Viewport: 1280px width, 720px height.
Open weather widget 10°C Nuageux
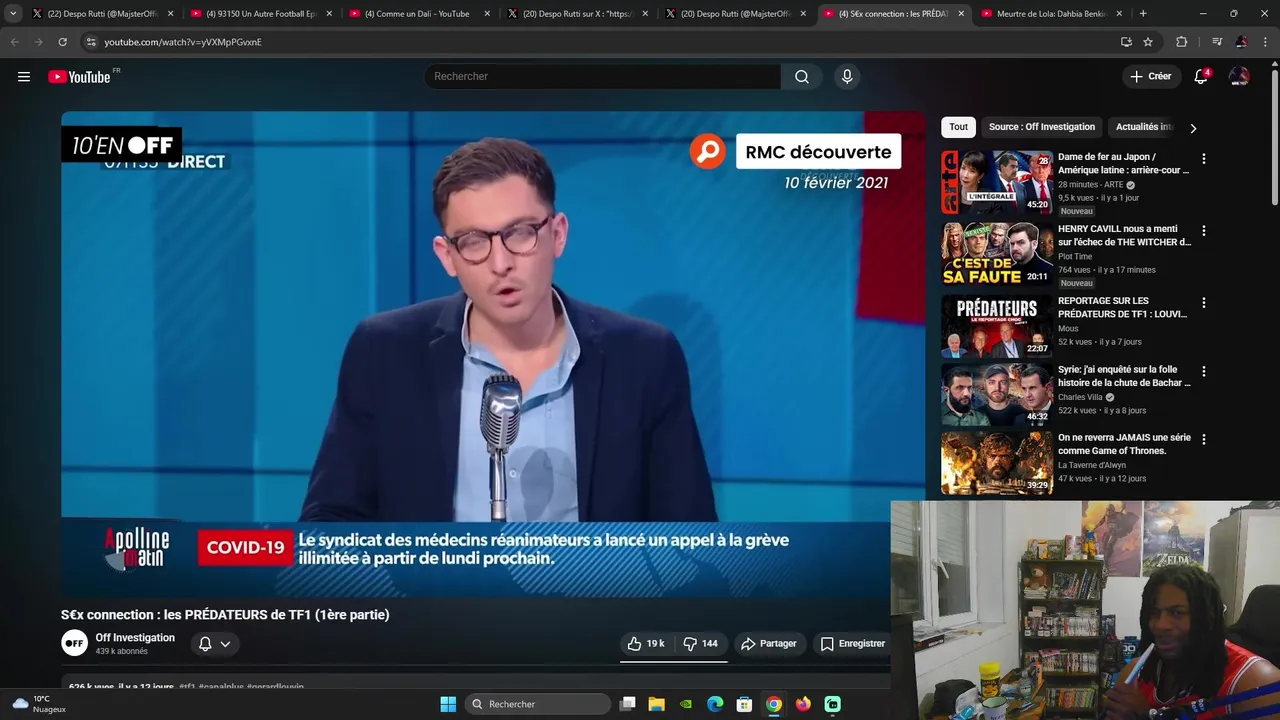coord(40,704)
